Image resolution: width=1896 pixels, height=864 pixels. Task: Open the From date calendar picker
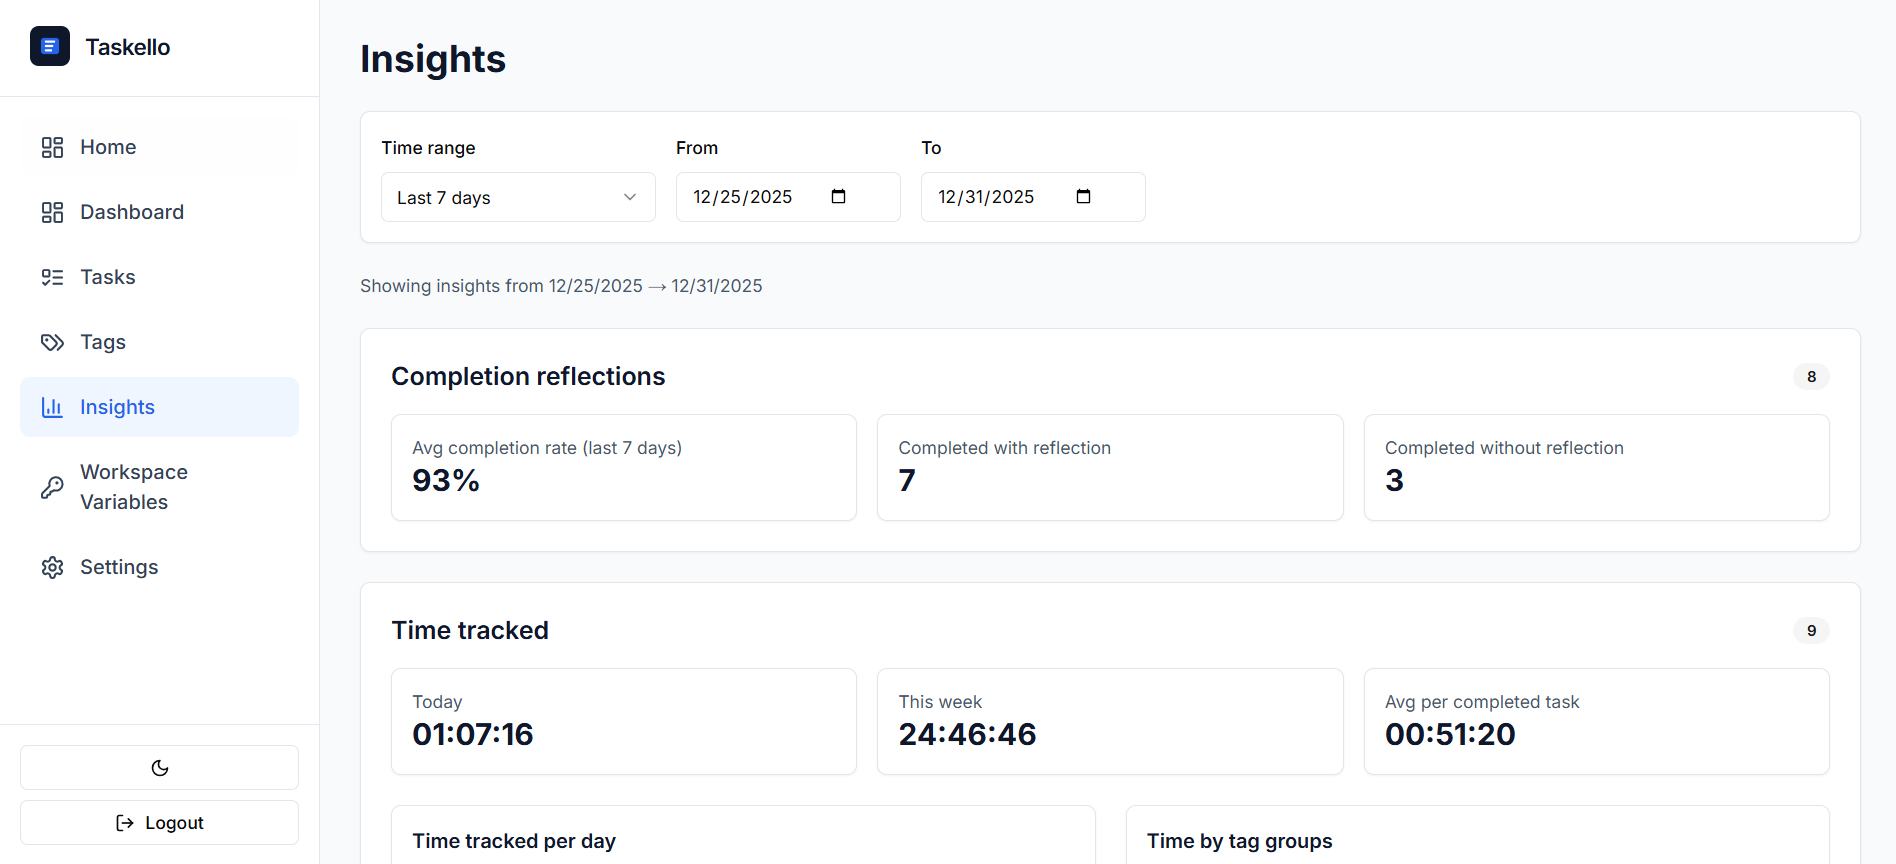838,196
